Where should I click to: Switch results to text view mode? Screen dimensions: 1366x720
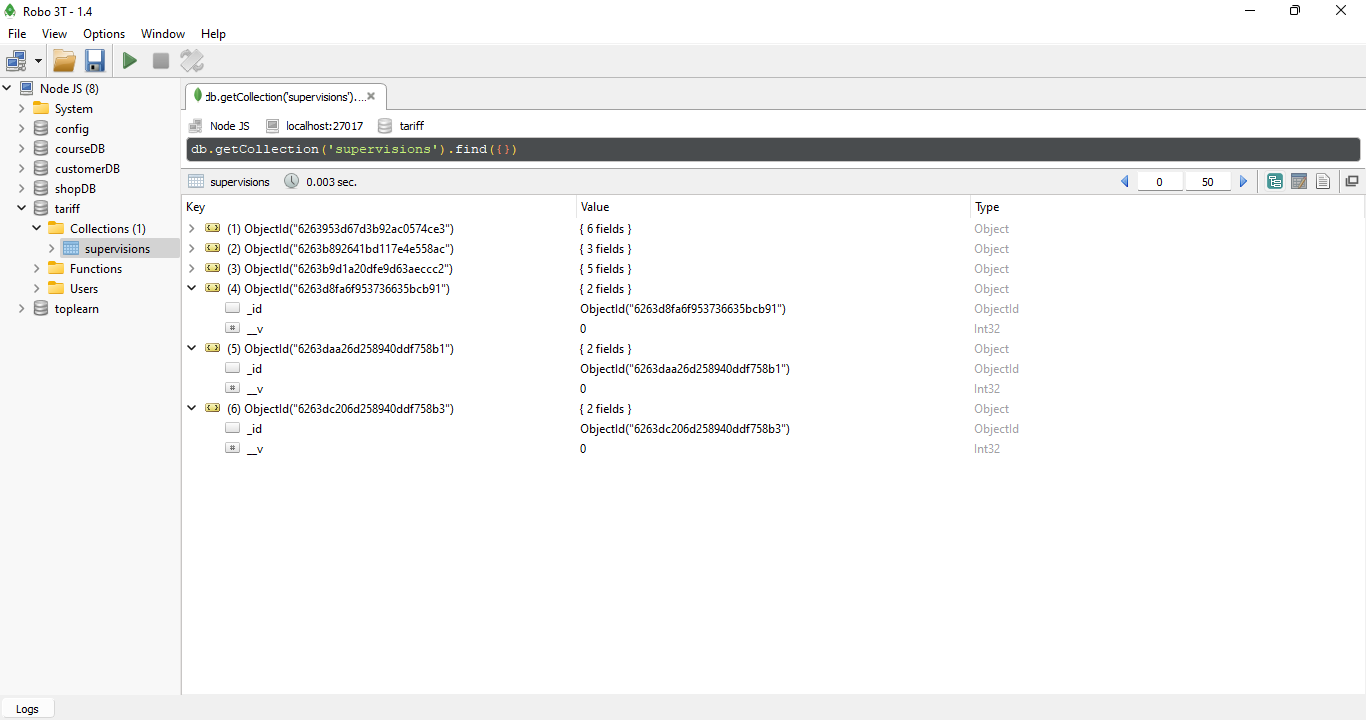[1323, 182]
